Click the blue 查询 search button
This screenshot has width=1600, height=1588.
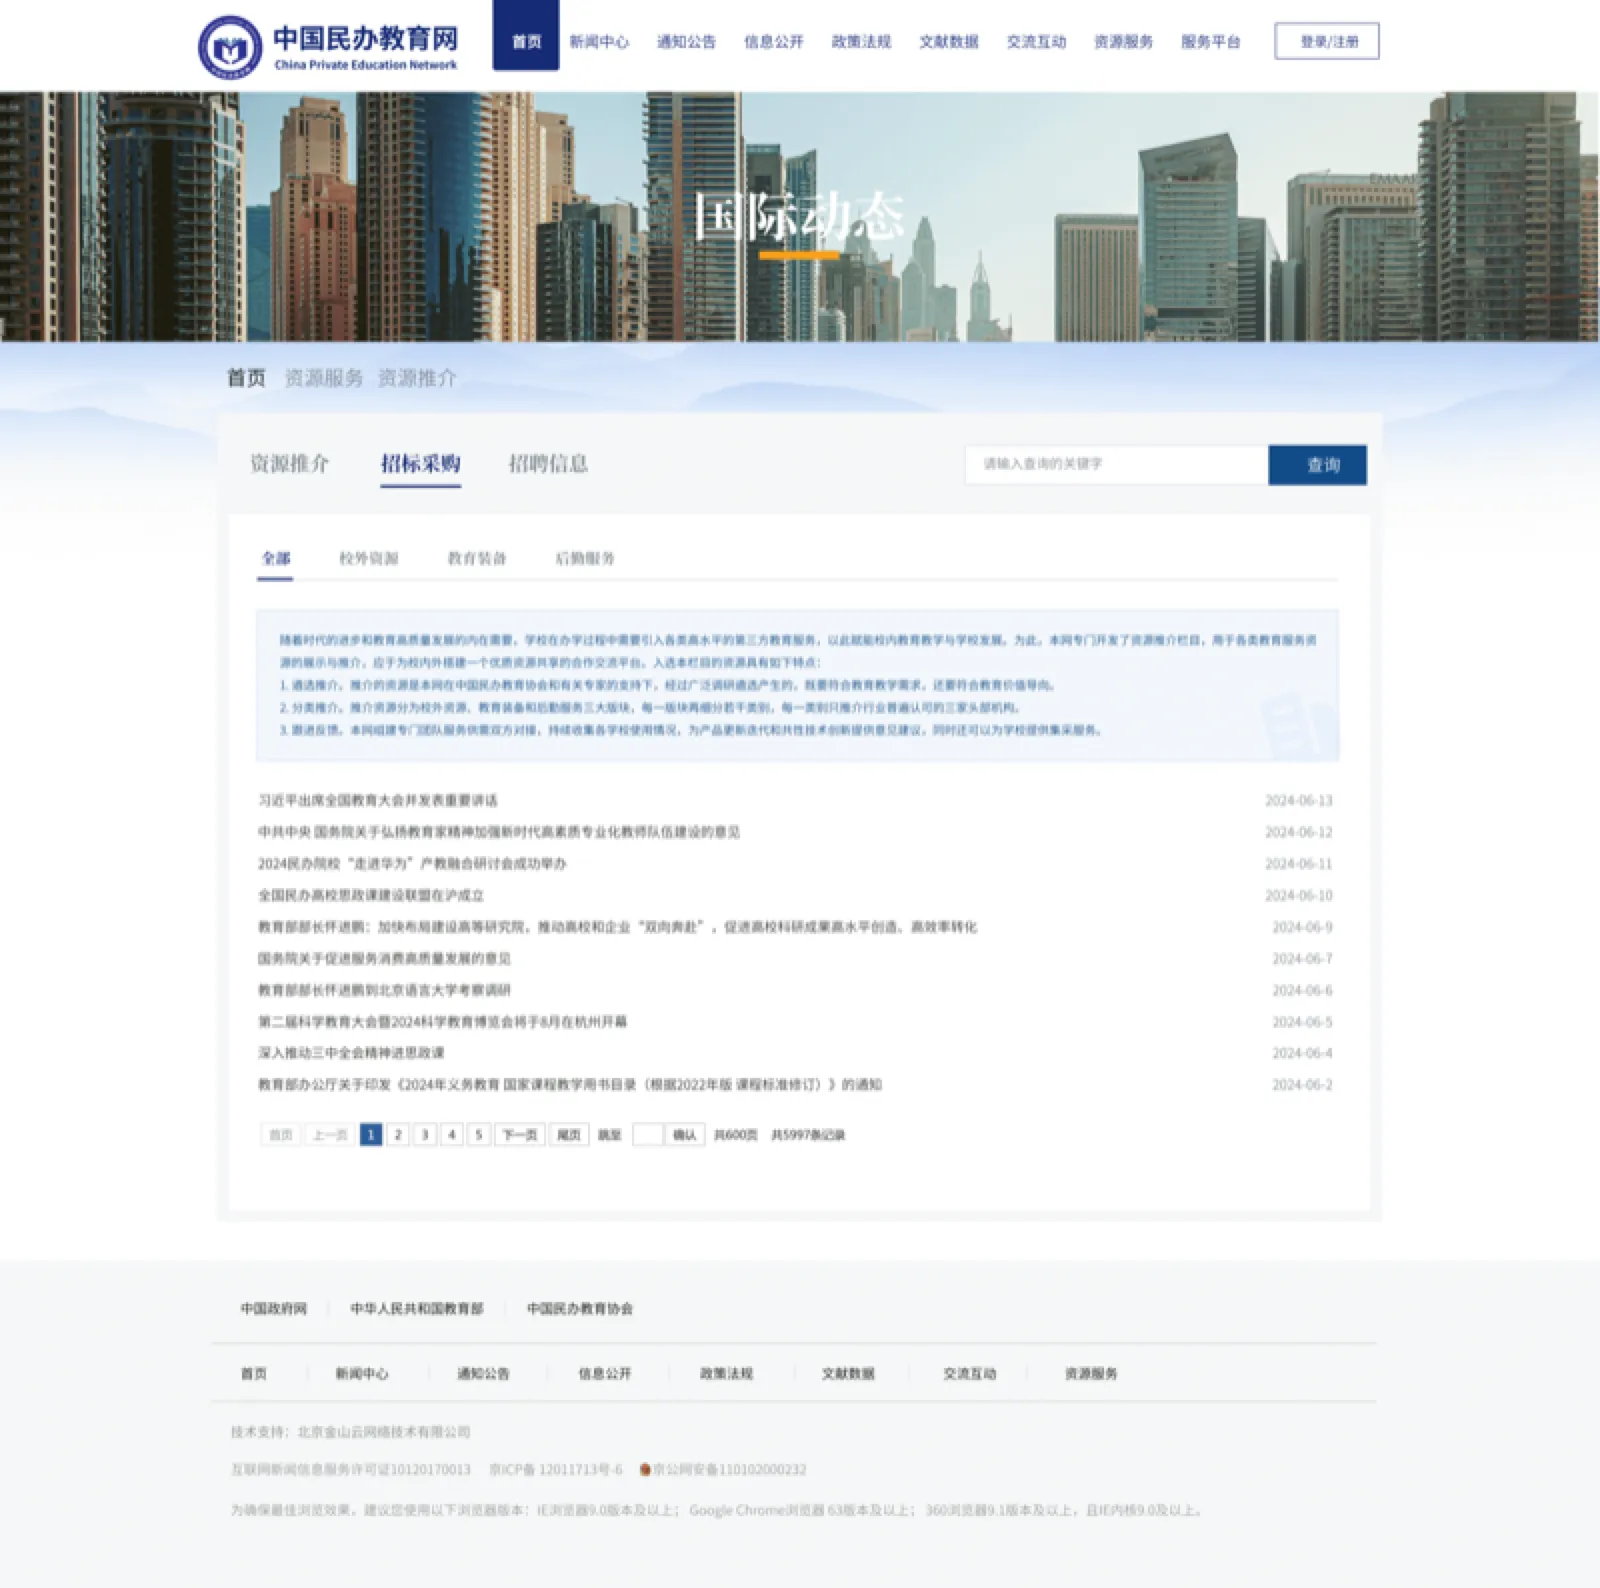tap(1318, 464)
